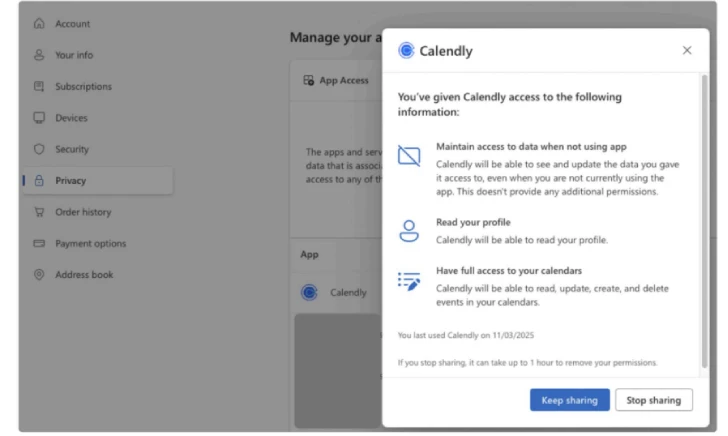Close the Calendly permissions dialog
728x436 pixels.
coord(687,50)
